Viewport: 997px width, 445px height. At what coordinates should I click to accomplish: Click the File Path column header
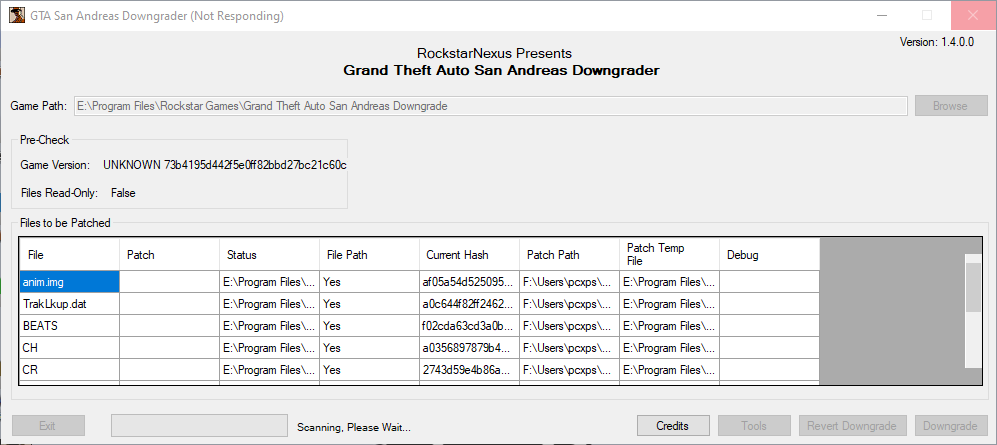click(369, 254)
